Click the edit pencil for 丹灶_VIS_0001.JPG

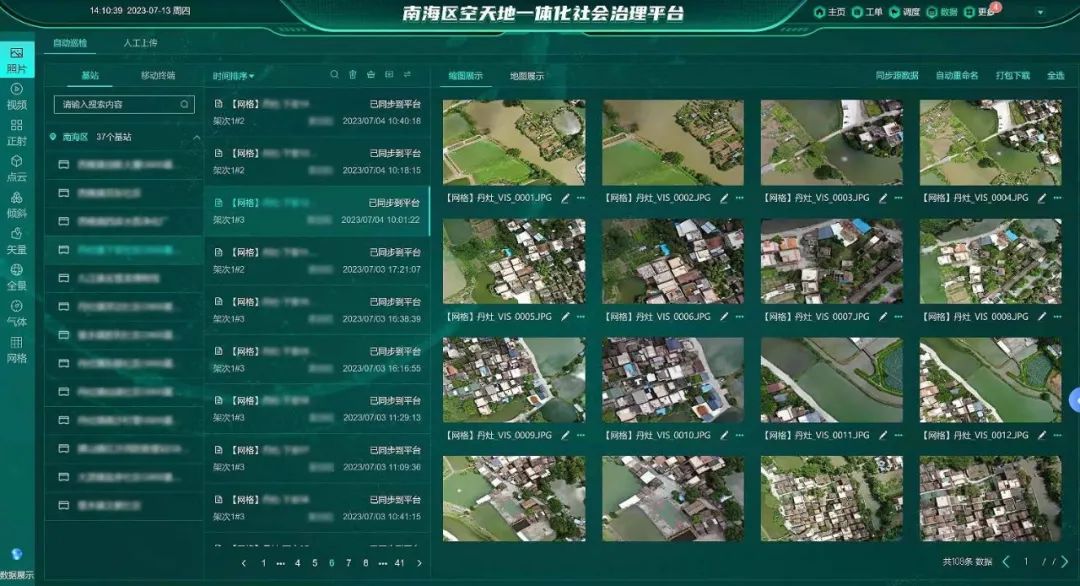pos(565,198)
